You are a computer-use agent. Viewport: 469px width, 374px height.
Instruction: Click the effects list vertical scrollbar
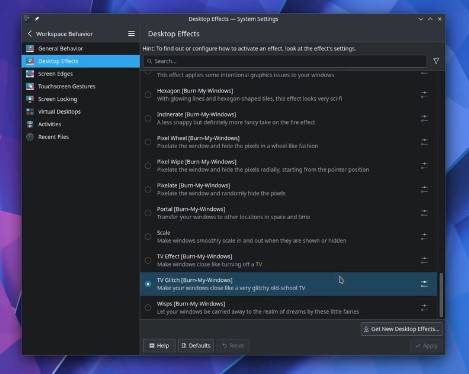pyautogui.click(x=441, y=295)
